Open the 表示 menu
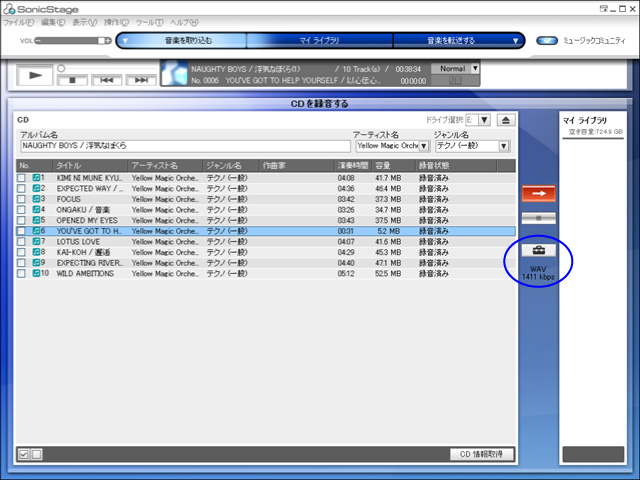 [x=84, y=22]
